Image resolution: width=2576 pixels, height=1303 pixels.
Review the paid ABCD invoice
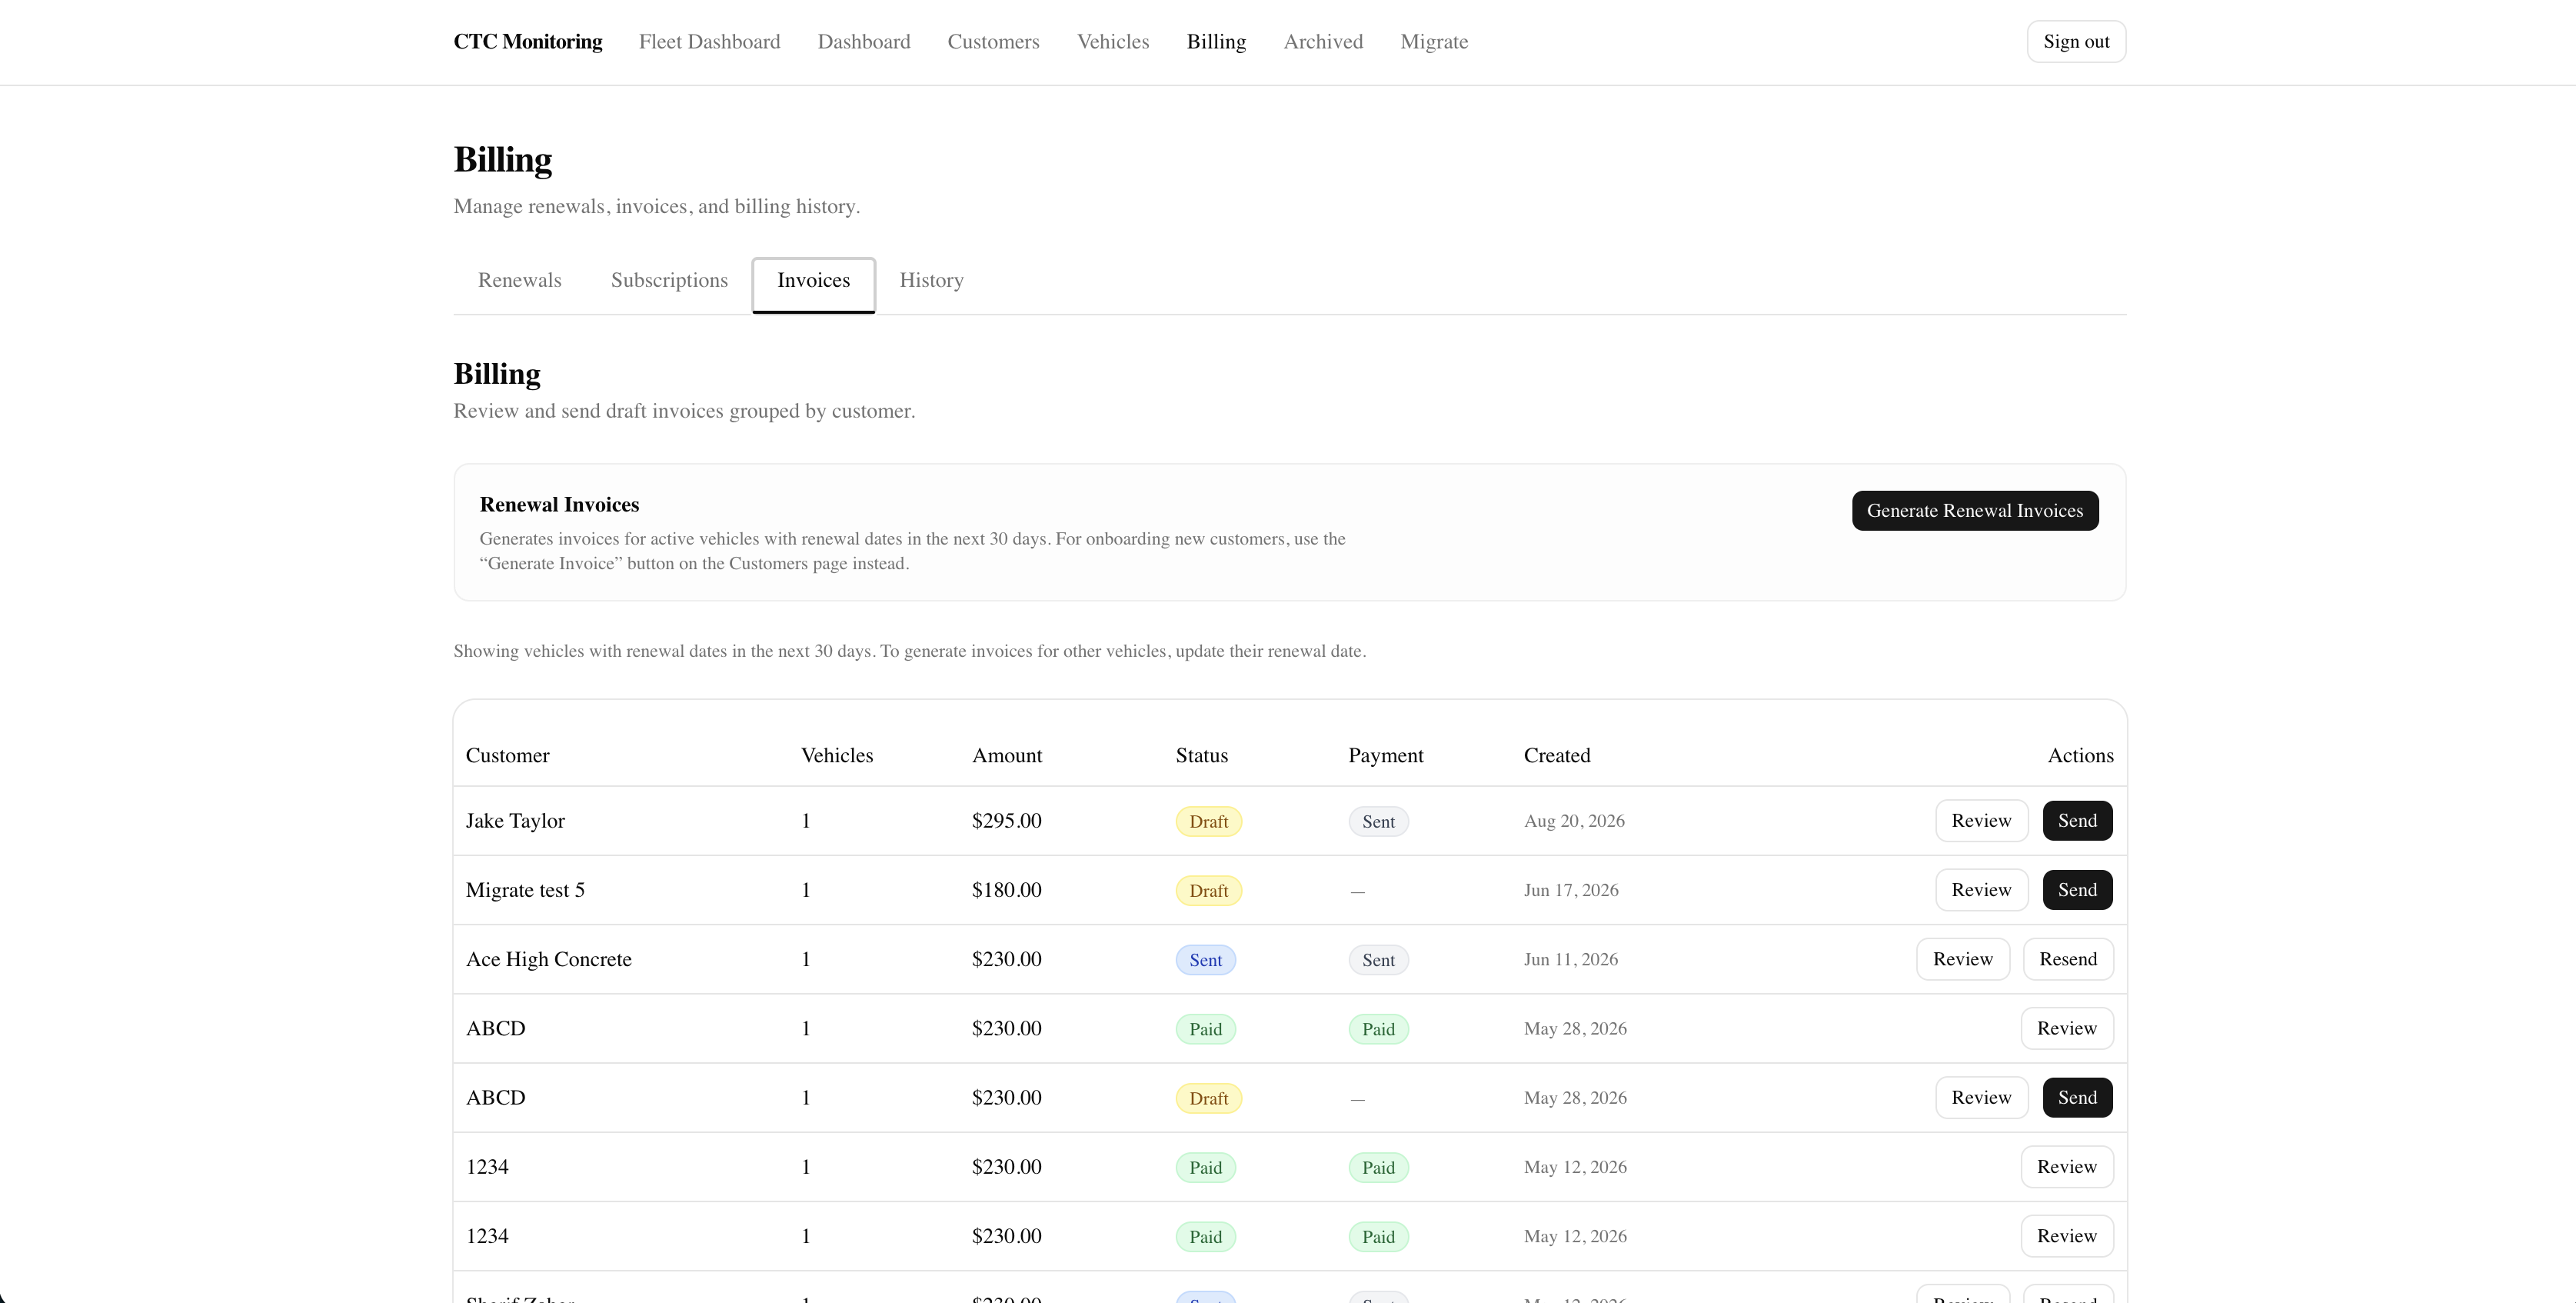point(2067,1028)
